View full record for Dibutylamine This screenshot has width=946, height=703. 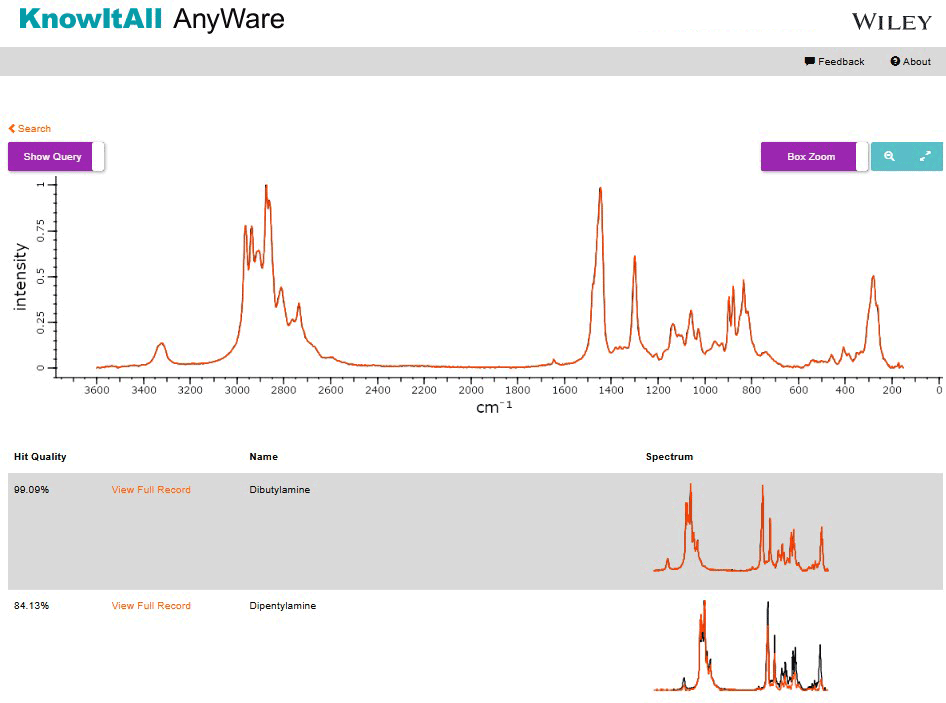[151, 490]
